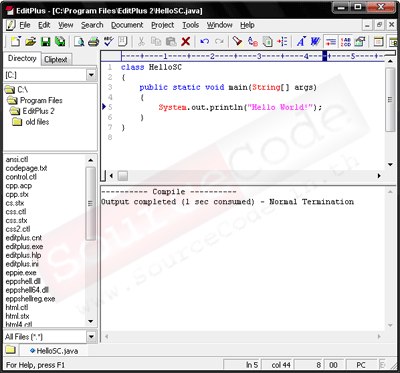Select the Directory tab
Screen dimensions: 400x373
(x=22, y=59)
